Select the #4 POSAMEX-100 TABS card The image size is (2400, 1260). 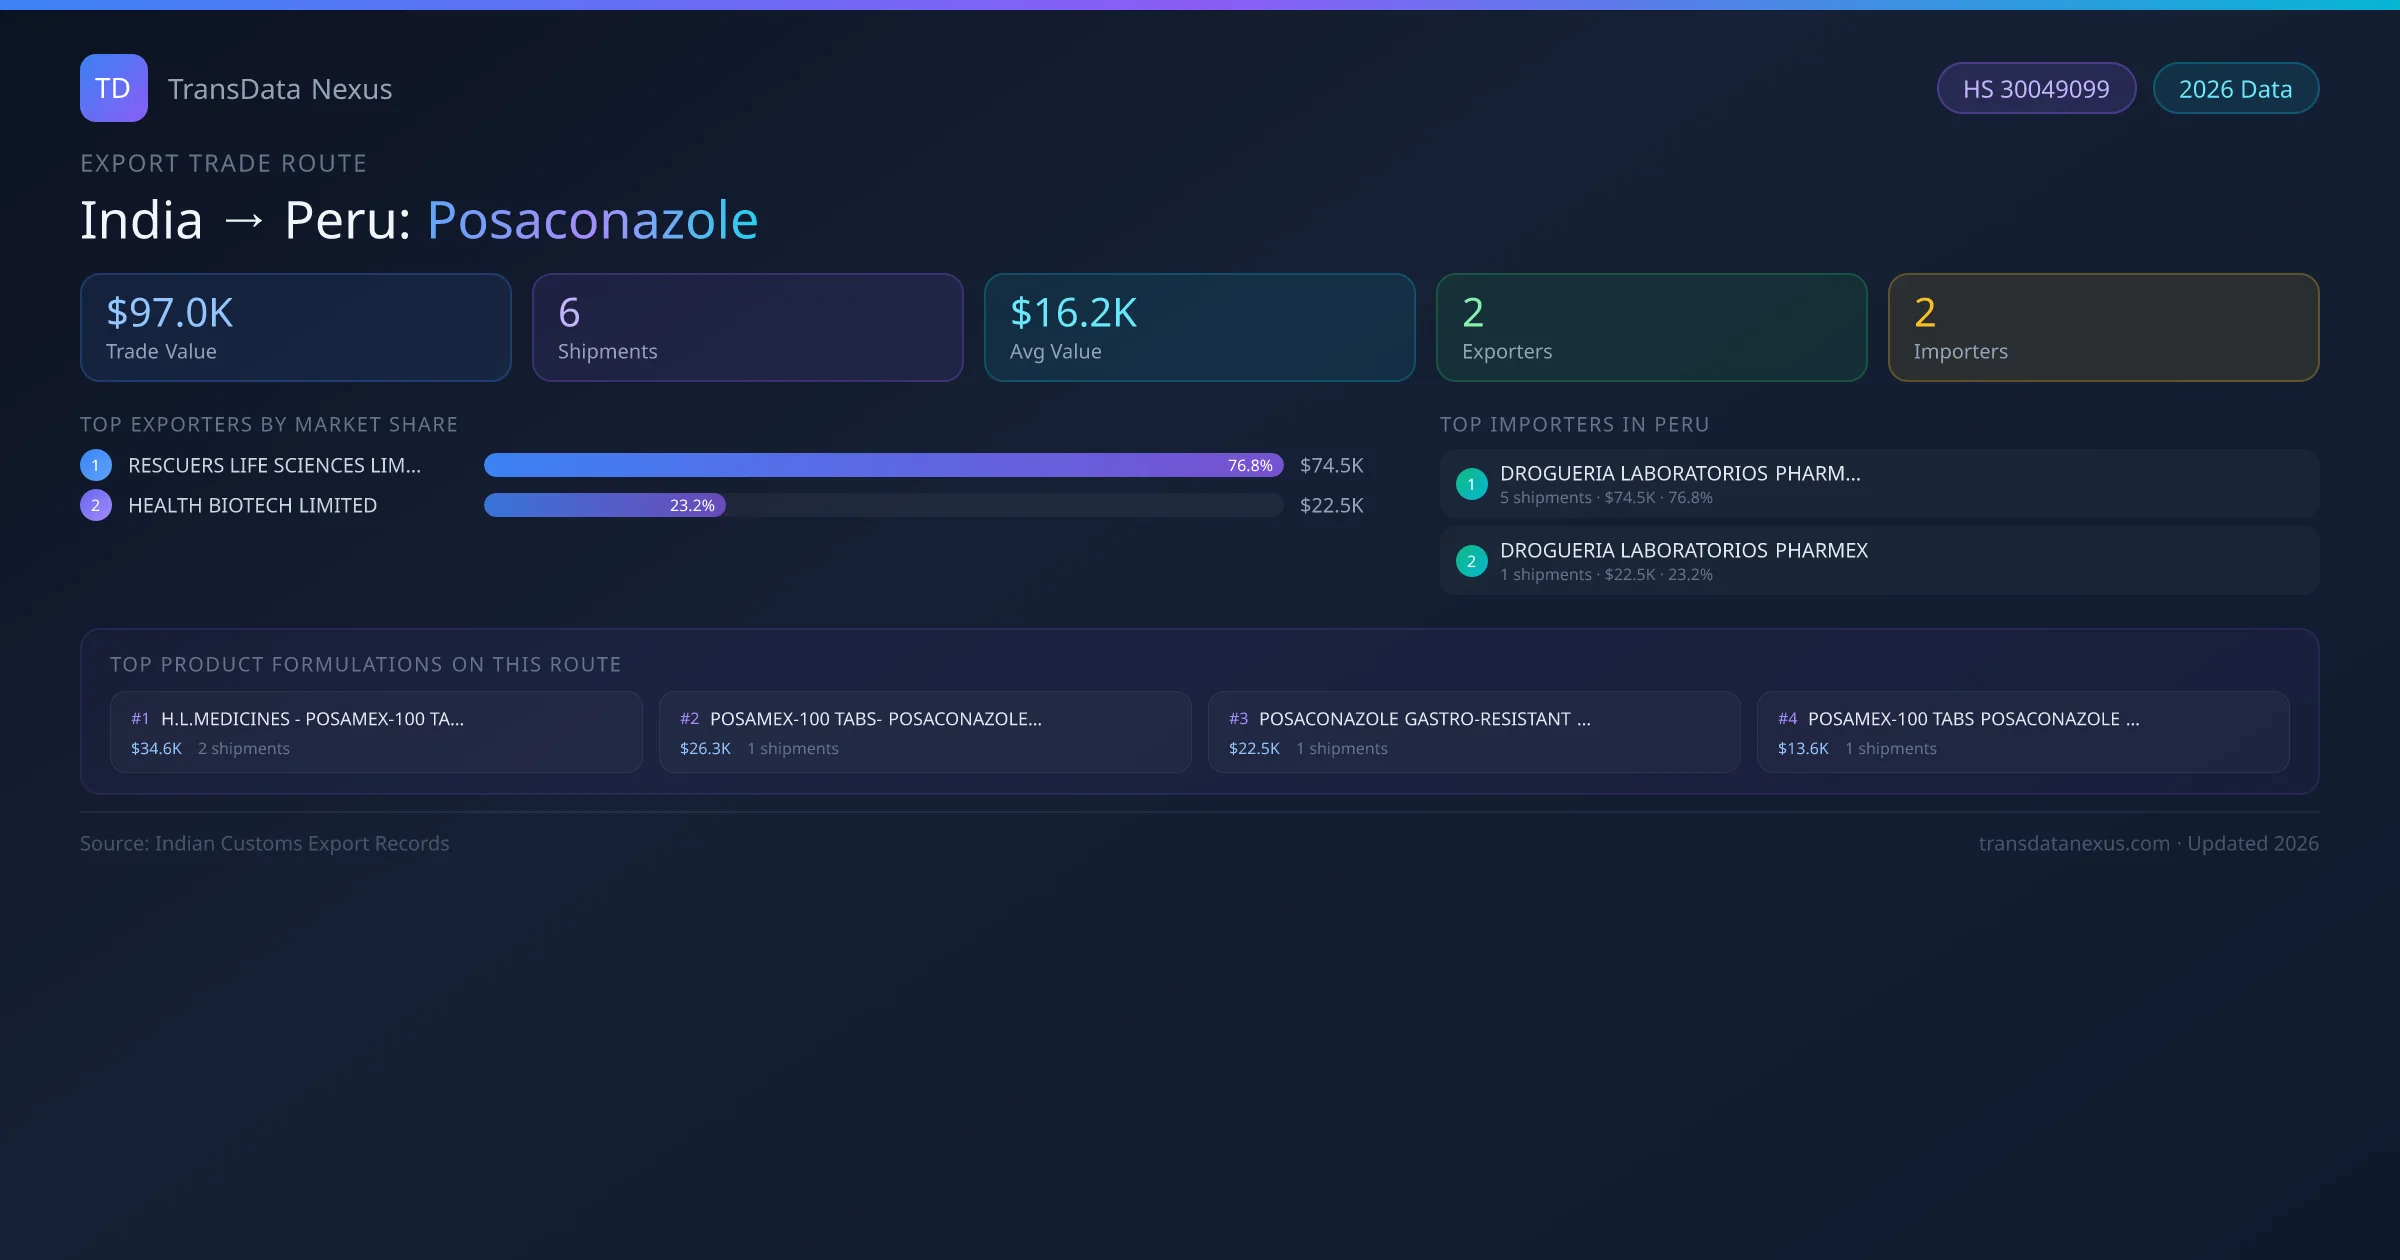coord(2022,732)
